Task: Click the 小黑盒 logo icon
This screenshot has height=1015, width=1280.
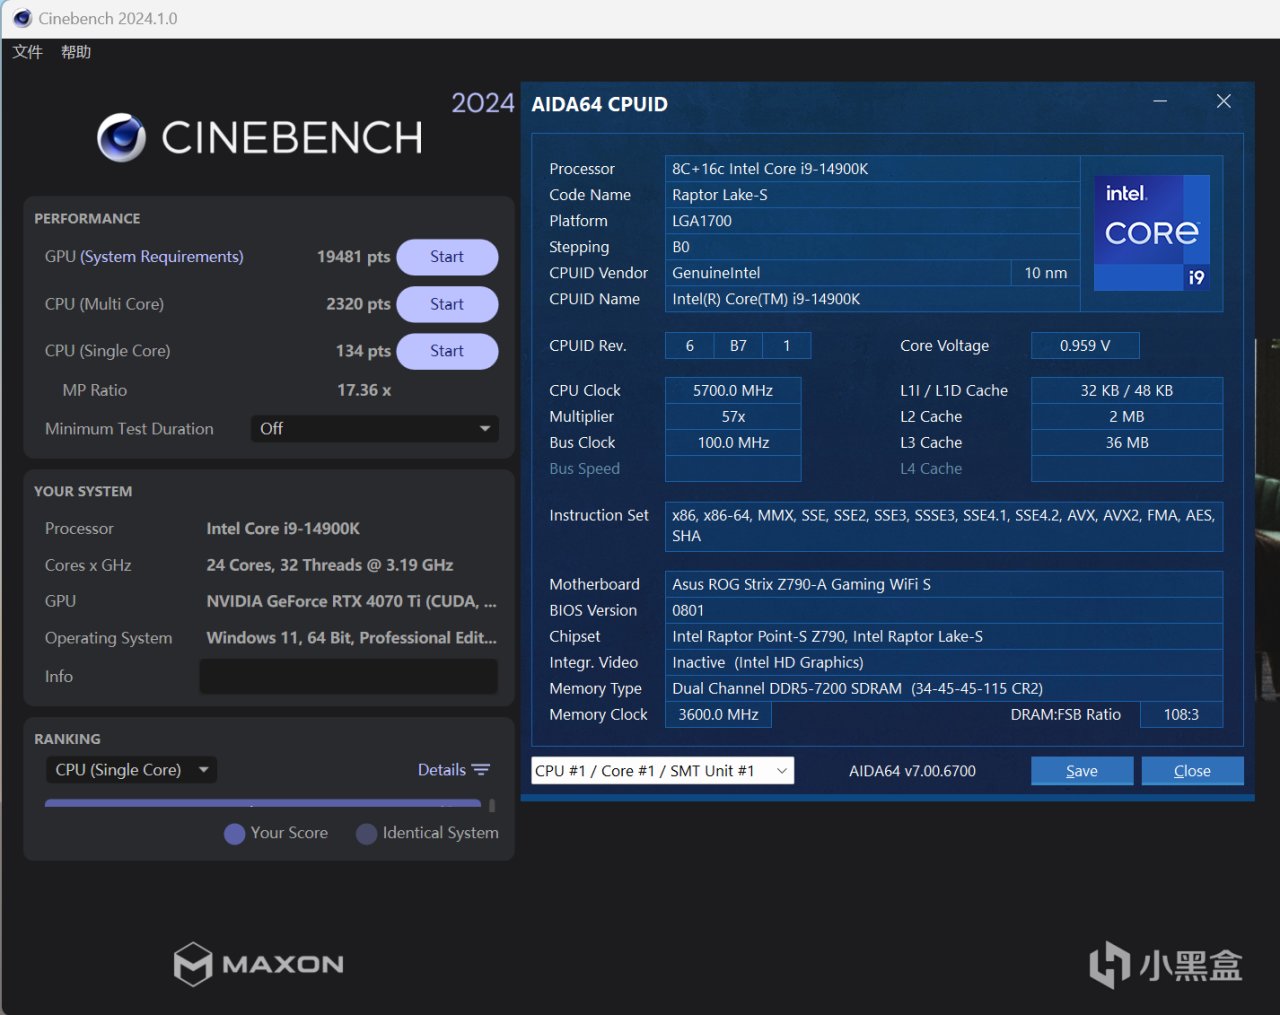Action: [1110, 963]
